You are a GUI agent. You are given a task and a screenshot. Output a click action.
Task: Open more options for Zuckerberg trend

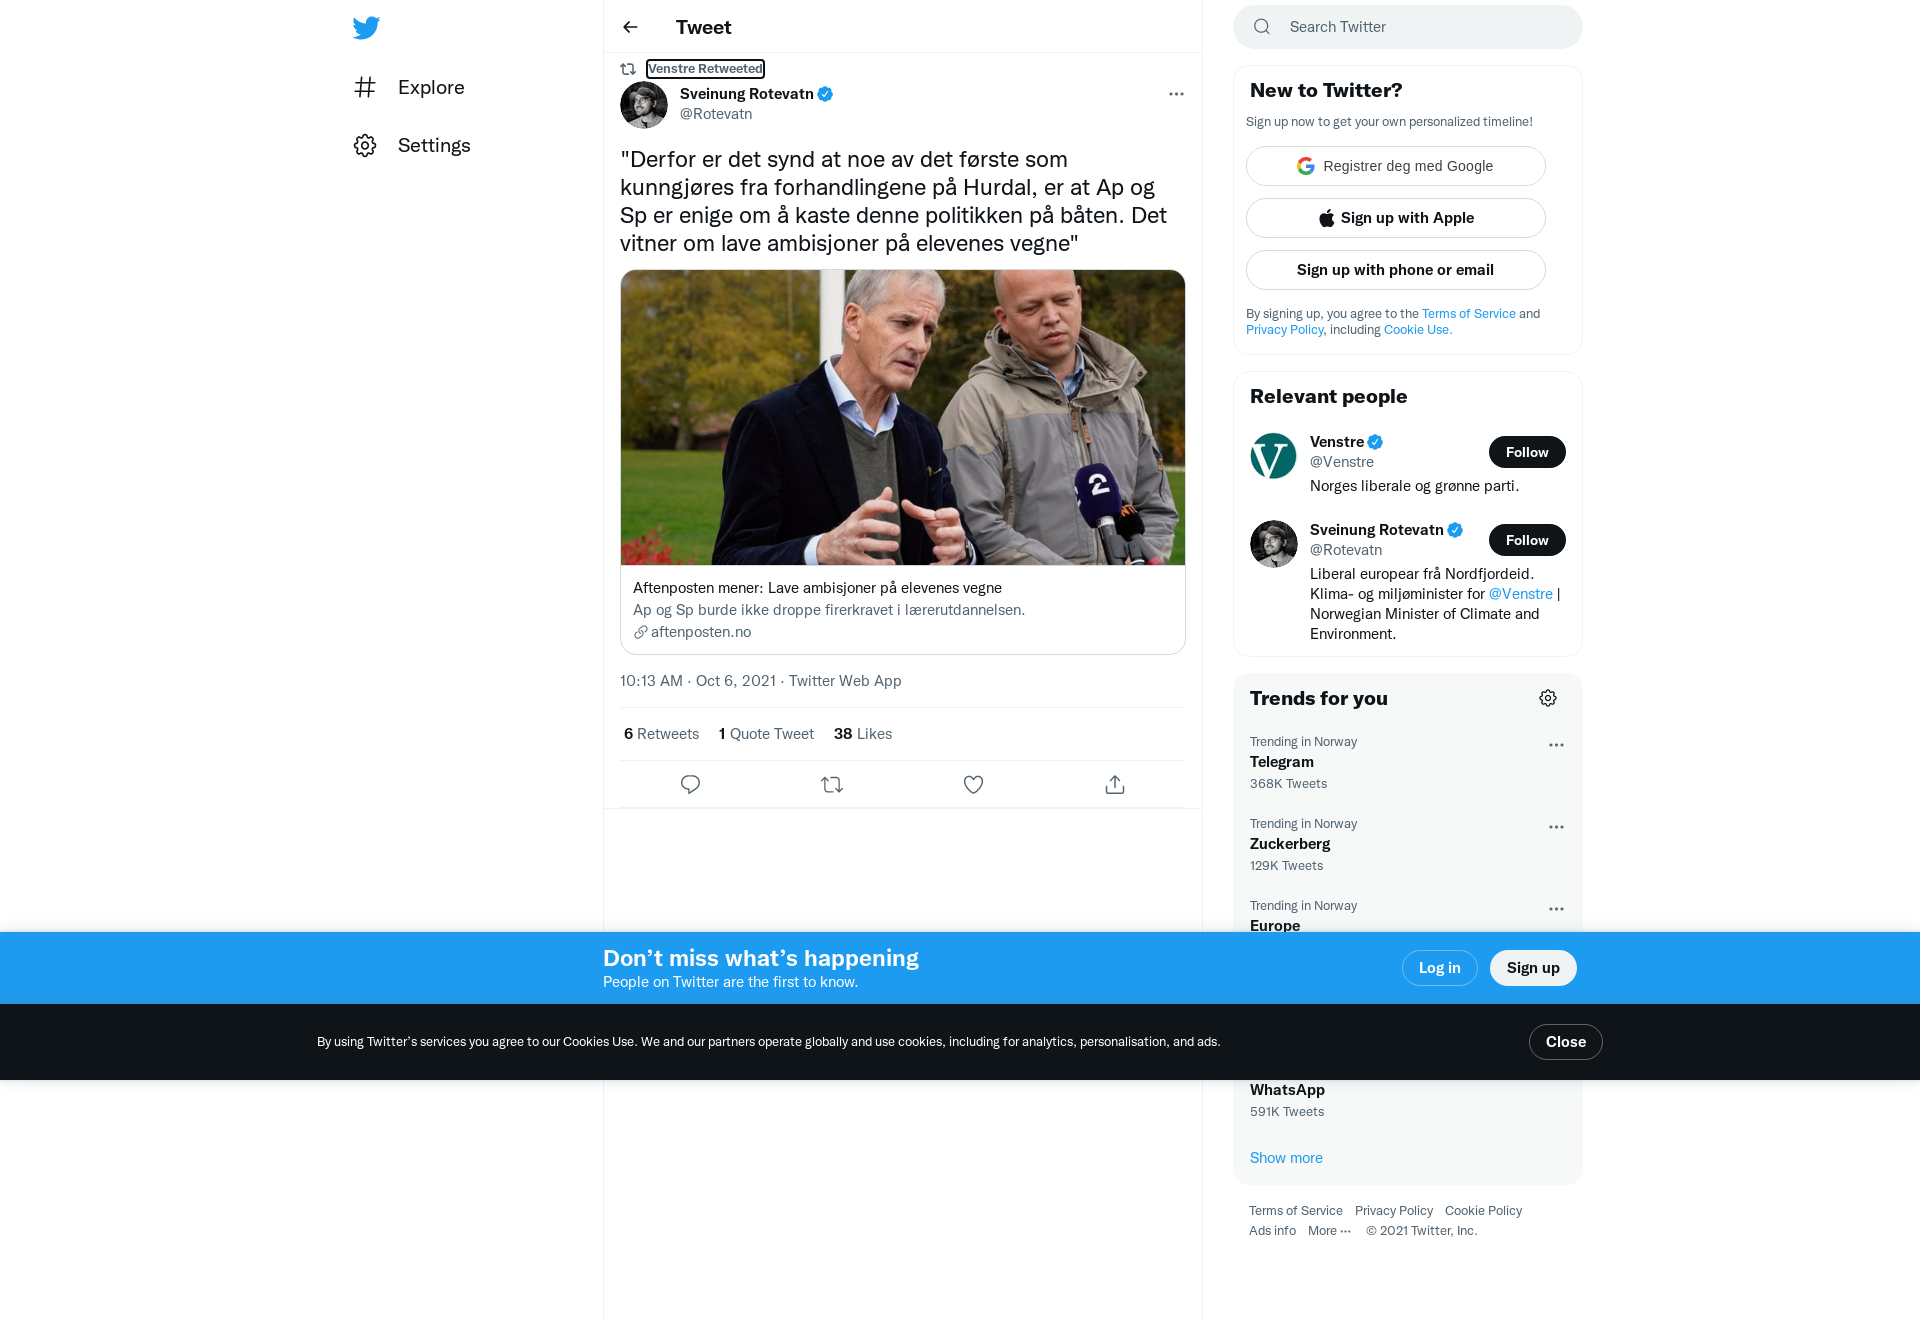pos(1556,827)
